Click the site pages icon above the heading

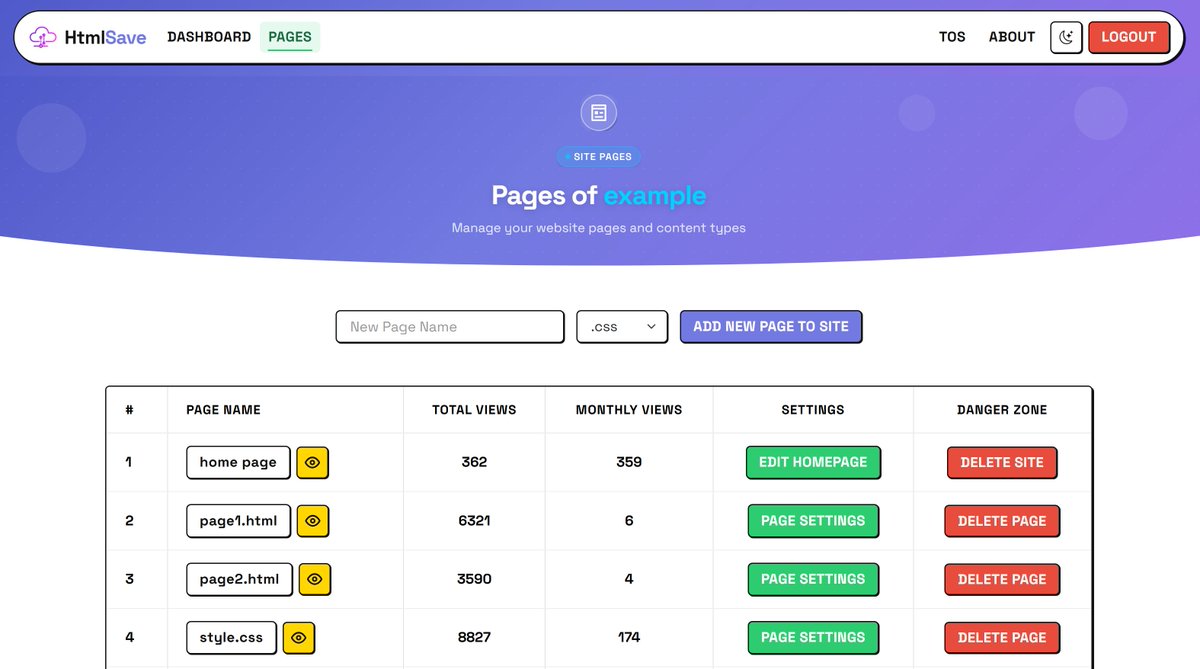pos(599,113)
